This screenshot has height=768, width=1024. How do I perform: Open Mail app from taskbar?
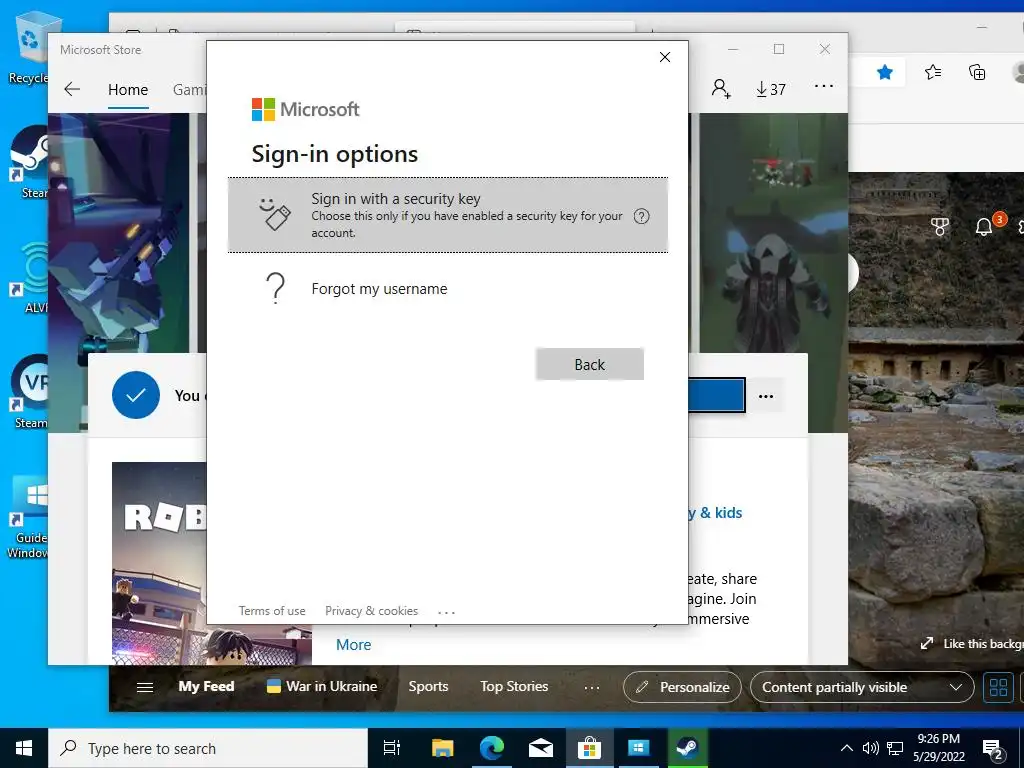click(541, 748)
